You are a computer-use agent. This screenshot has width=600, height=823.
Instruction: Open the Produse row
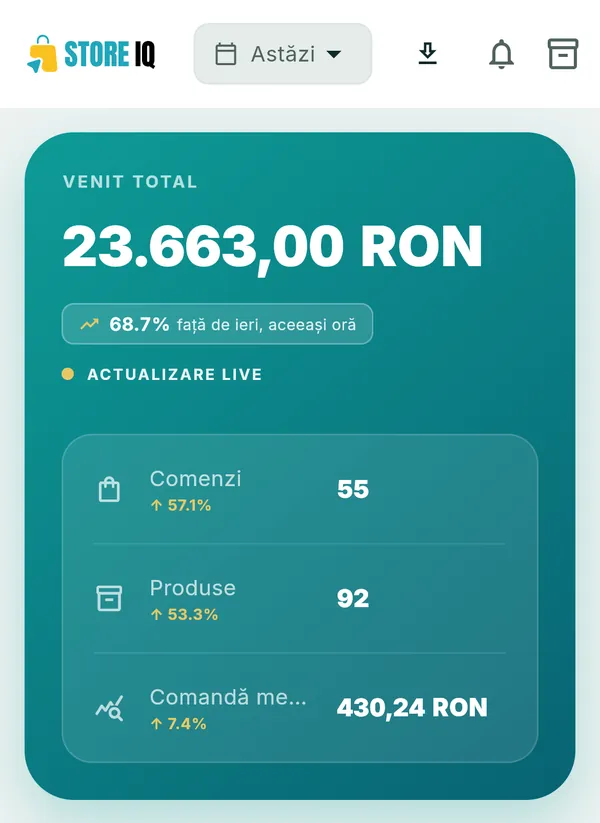click(x=300, y=598)
